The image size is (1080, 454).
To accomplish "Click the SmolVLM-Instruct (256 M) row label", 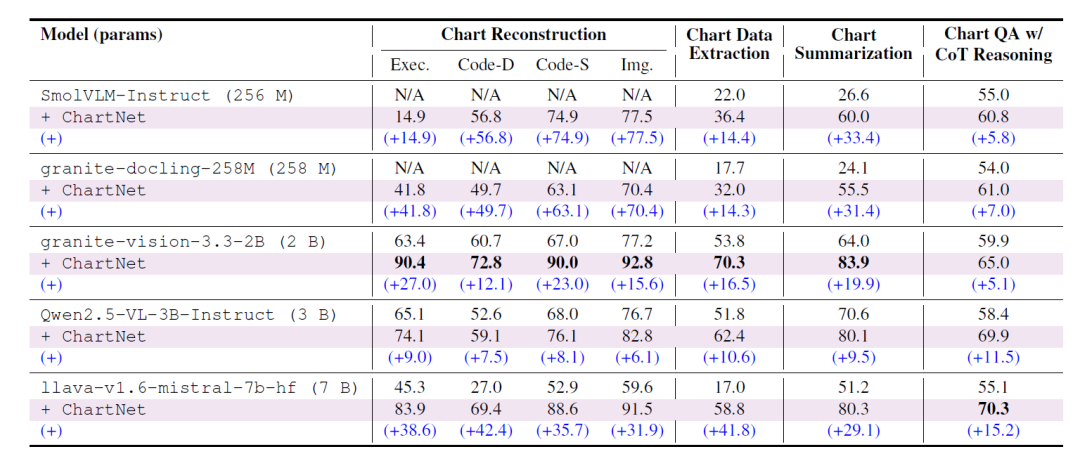I will click(167, 96).
